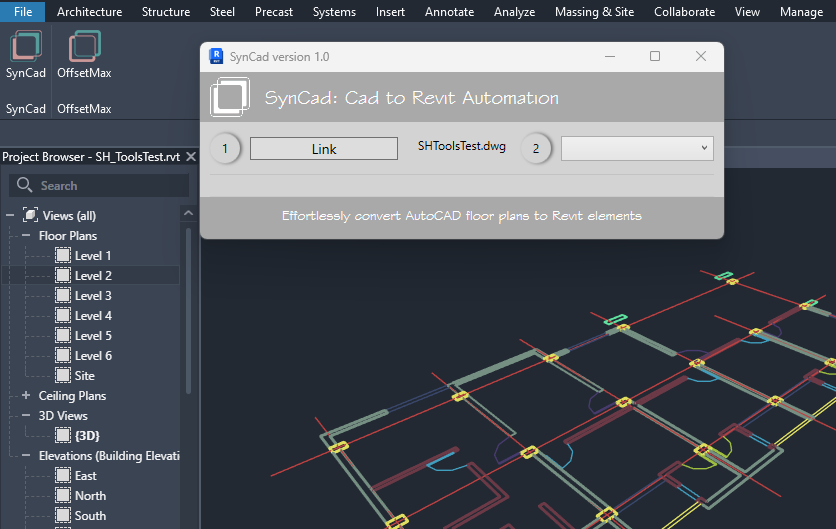Viewport: 836px width, 529px height.
Task: Select Level 4 floor plan
Action: (93, 315)
